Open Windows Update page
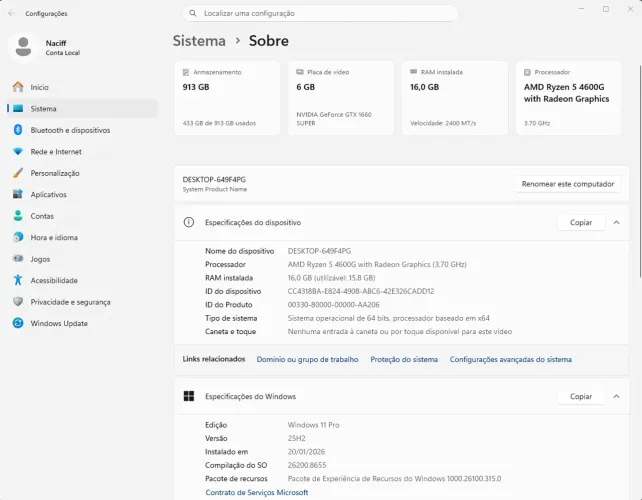 click(82, 324)
